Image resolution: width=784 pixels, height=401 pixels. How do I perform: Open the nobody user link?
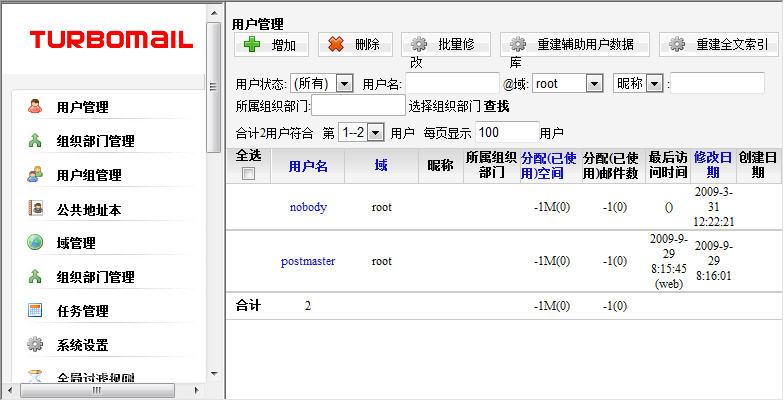pyautogui.click(x=308, y=207)
